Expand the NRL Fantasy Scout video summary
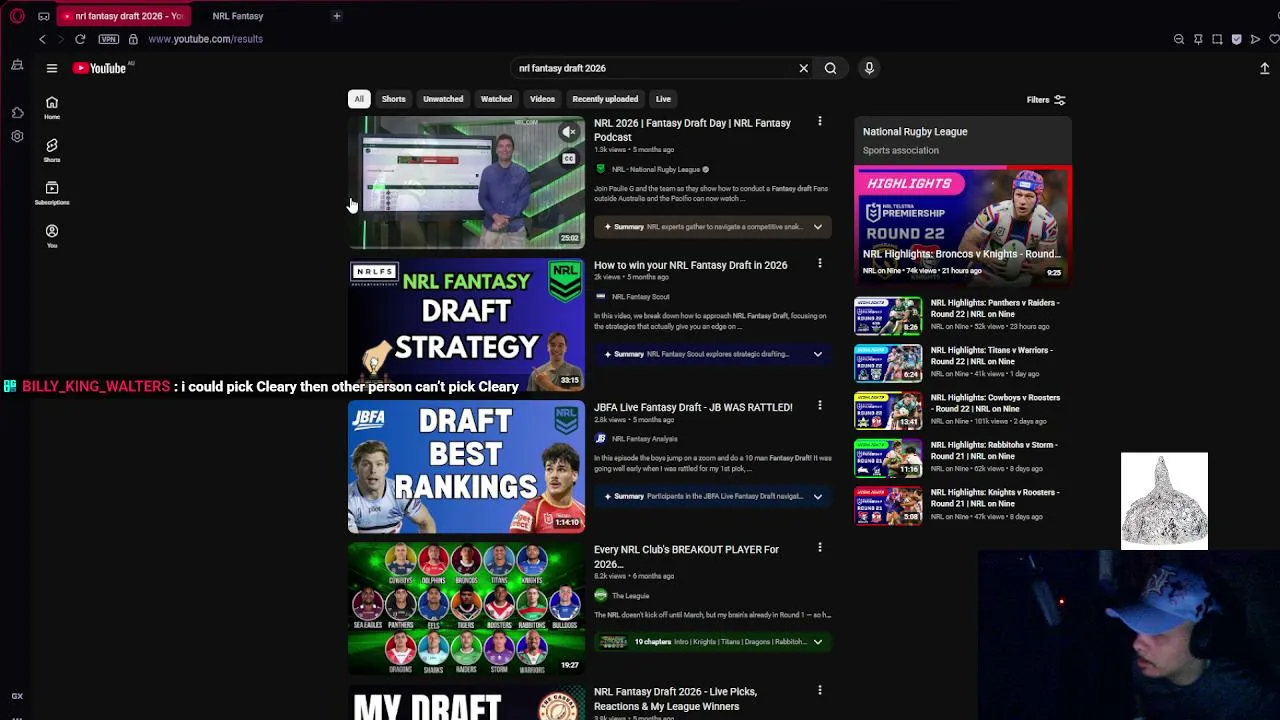The image size is (1280, 720). 817,354
